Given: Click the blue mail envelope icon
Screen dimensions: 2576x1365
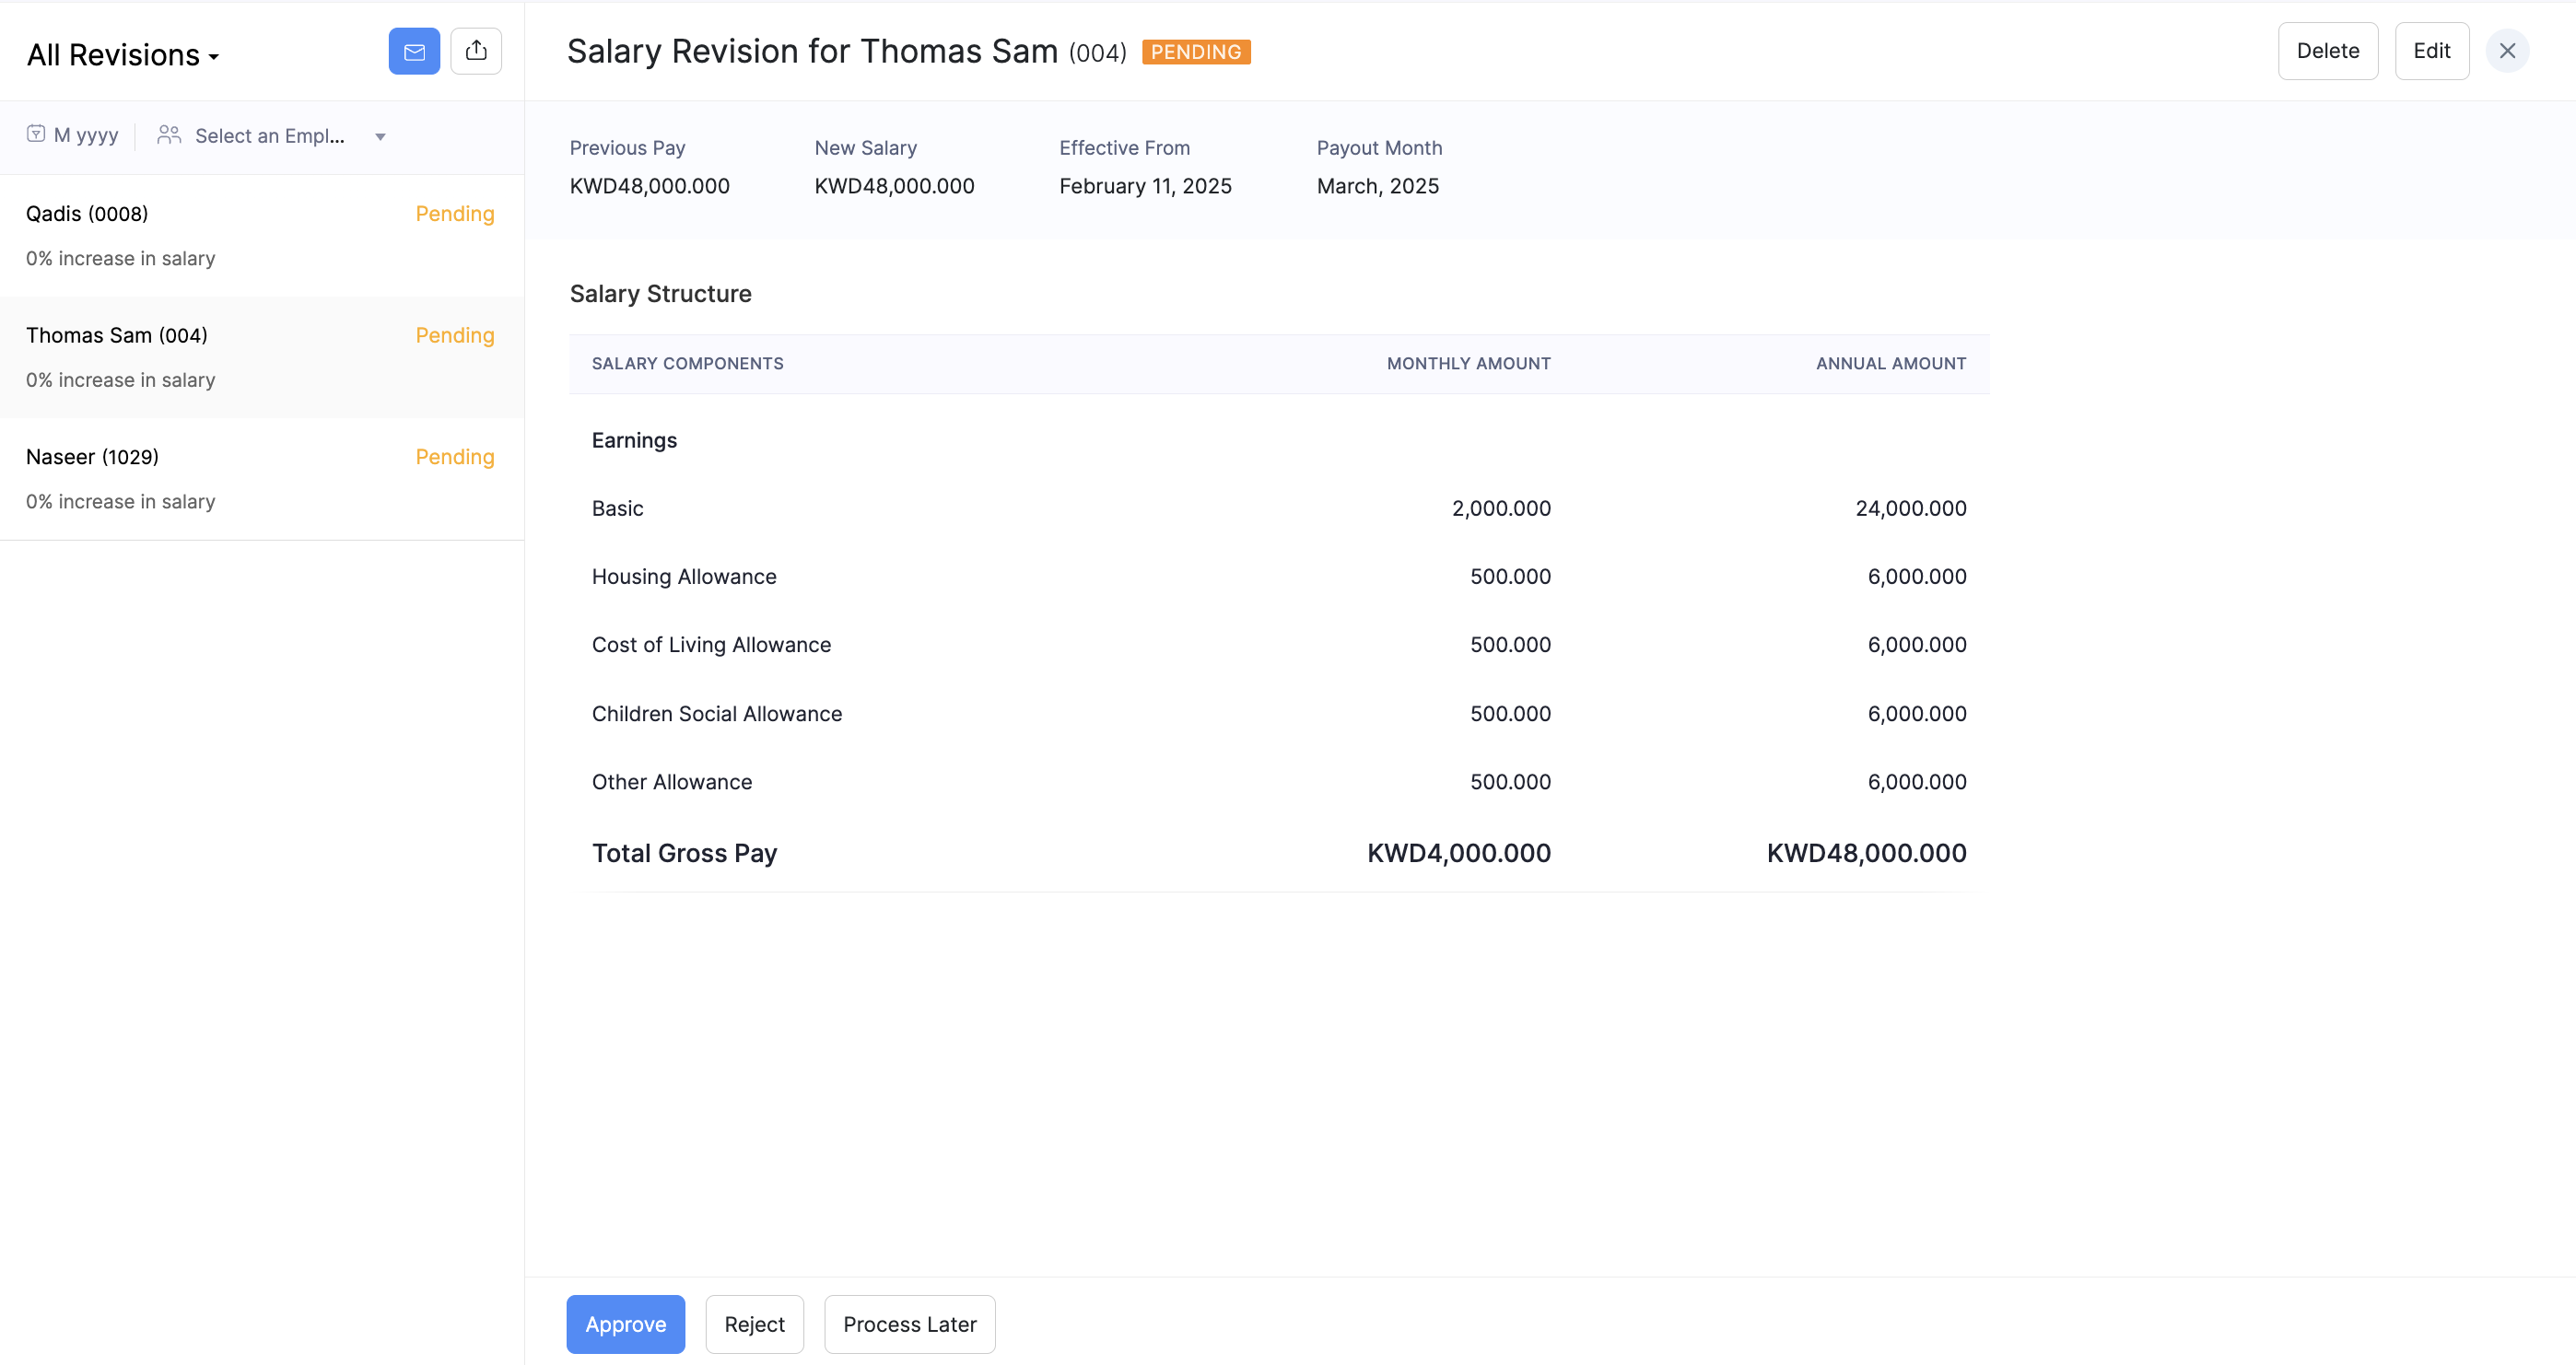Looking at the screenshot, I should pos(414,51).
